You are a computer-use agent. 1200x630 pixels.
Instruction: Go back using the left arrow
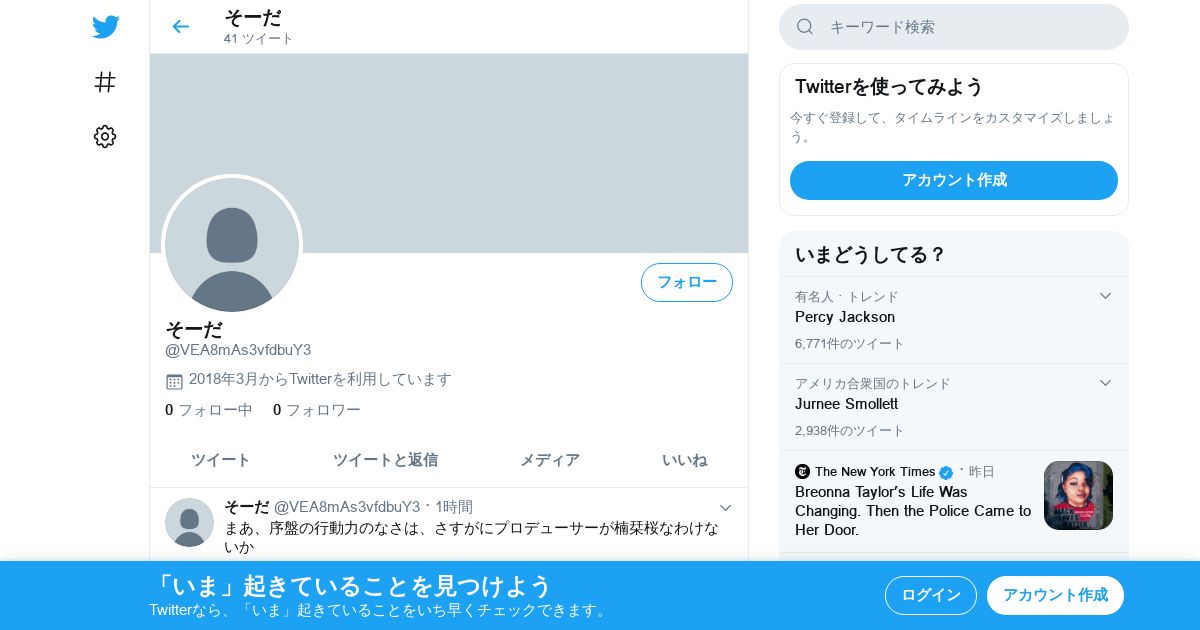click(180, 27)
